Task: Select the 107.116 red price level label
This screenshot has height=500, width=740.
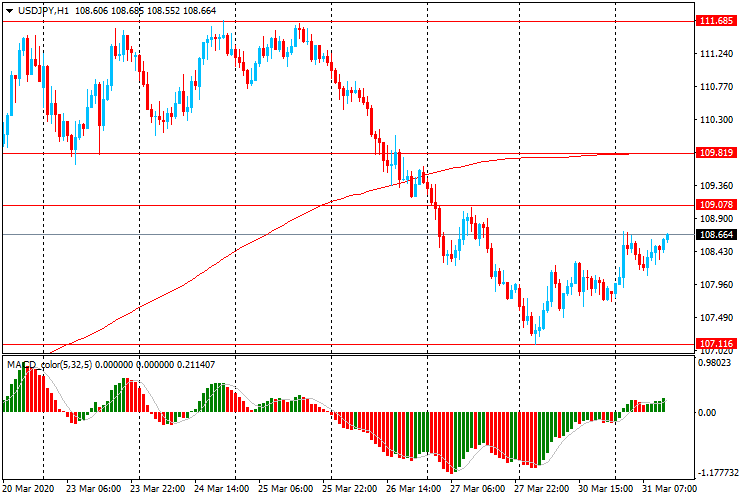Action: 716,343
